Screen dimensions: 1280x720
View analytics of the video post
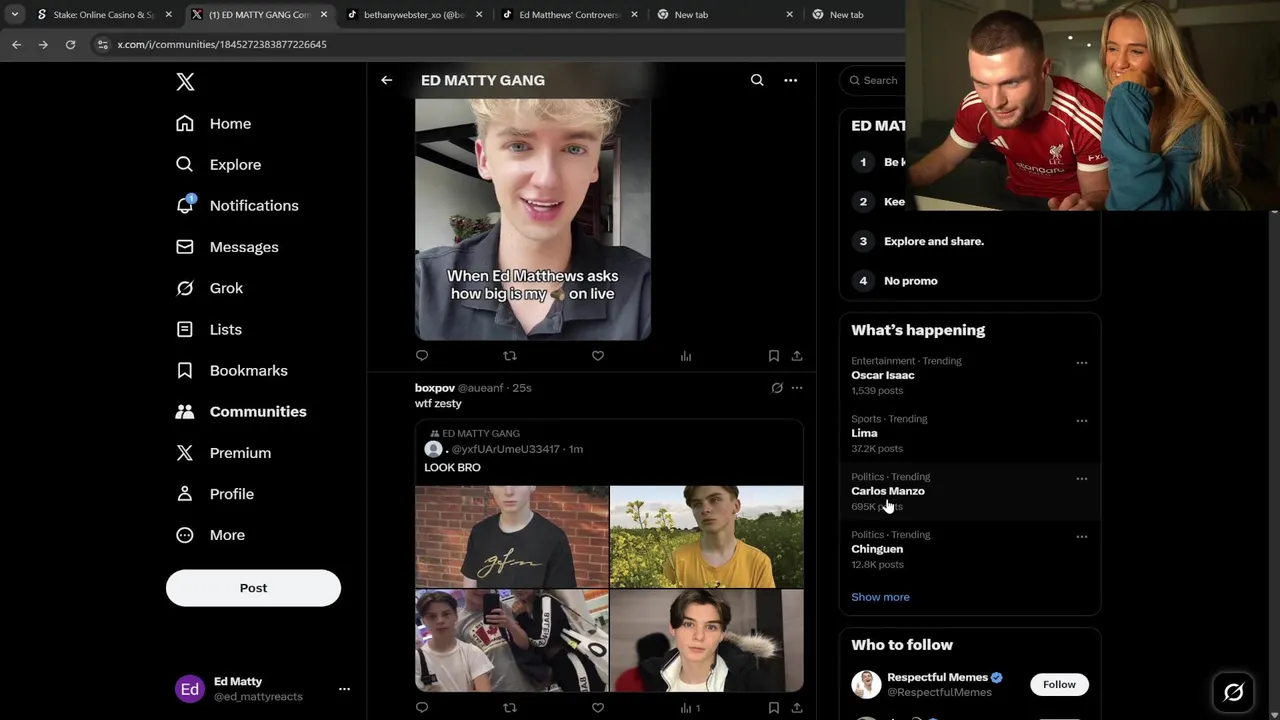click(x=686, y=355)
